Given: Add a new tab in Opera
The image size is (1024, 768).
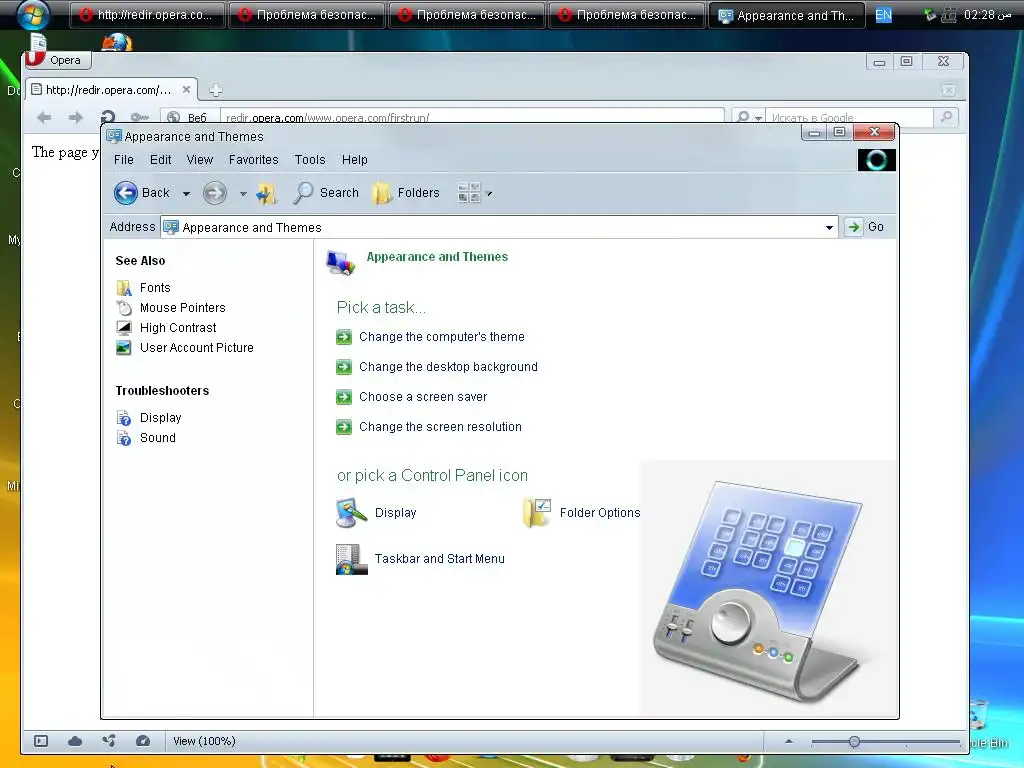Looking at the screenshot, I should click(216, 90).
